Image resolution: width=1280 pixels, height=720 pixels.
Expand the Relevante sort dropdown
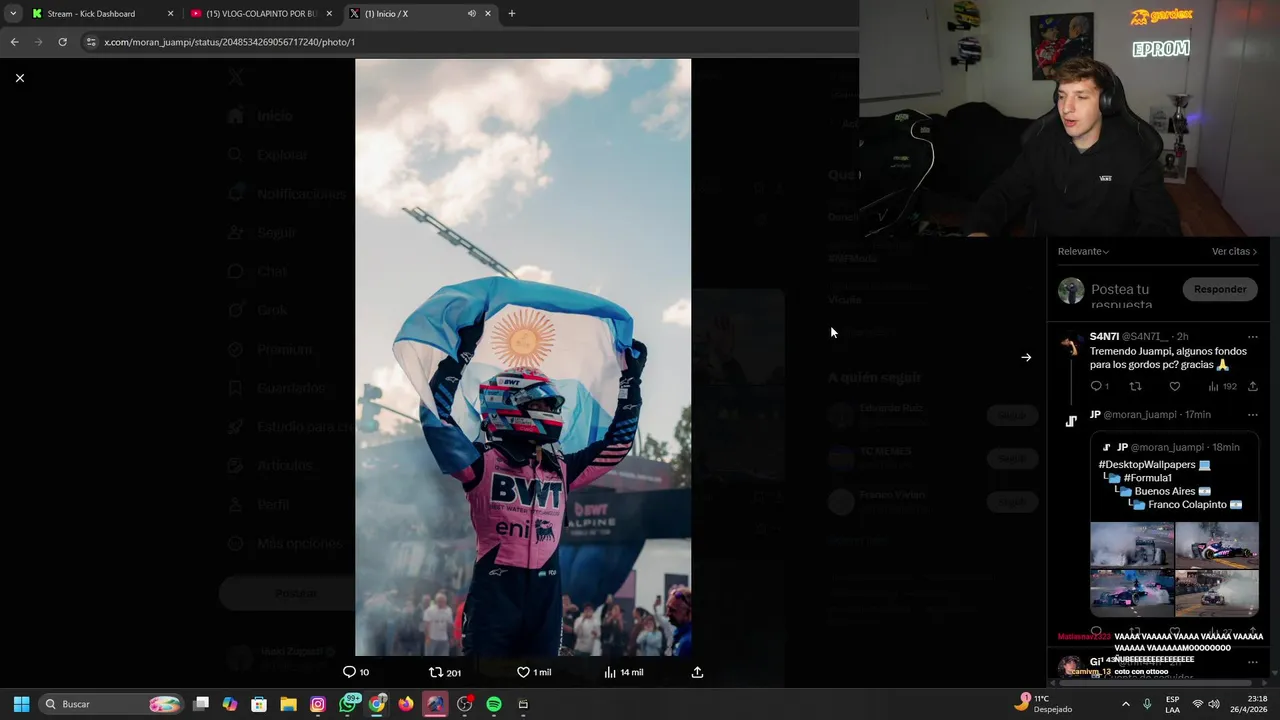[1083, 251]
